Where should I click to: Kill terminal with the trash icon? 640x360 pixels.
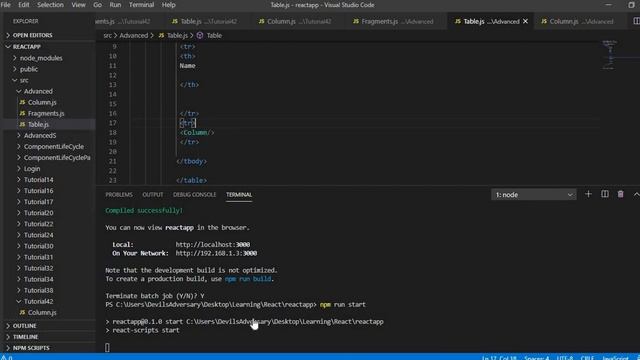click(620, 194)
